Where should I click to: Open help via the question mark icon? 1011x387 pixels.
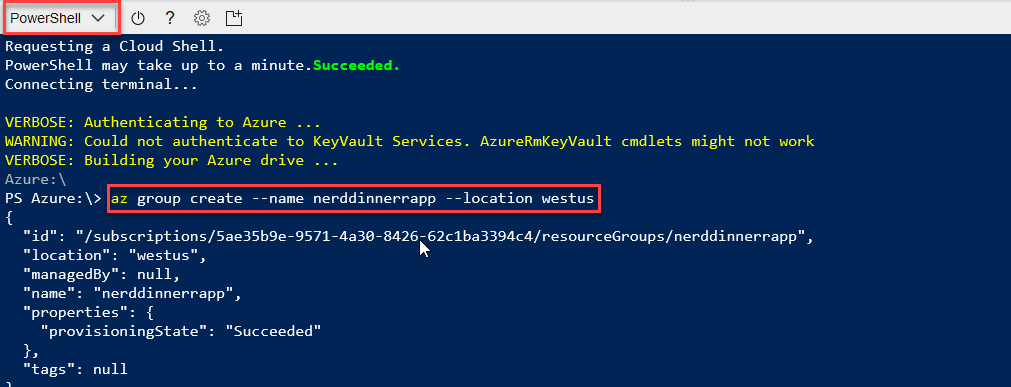170,18
